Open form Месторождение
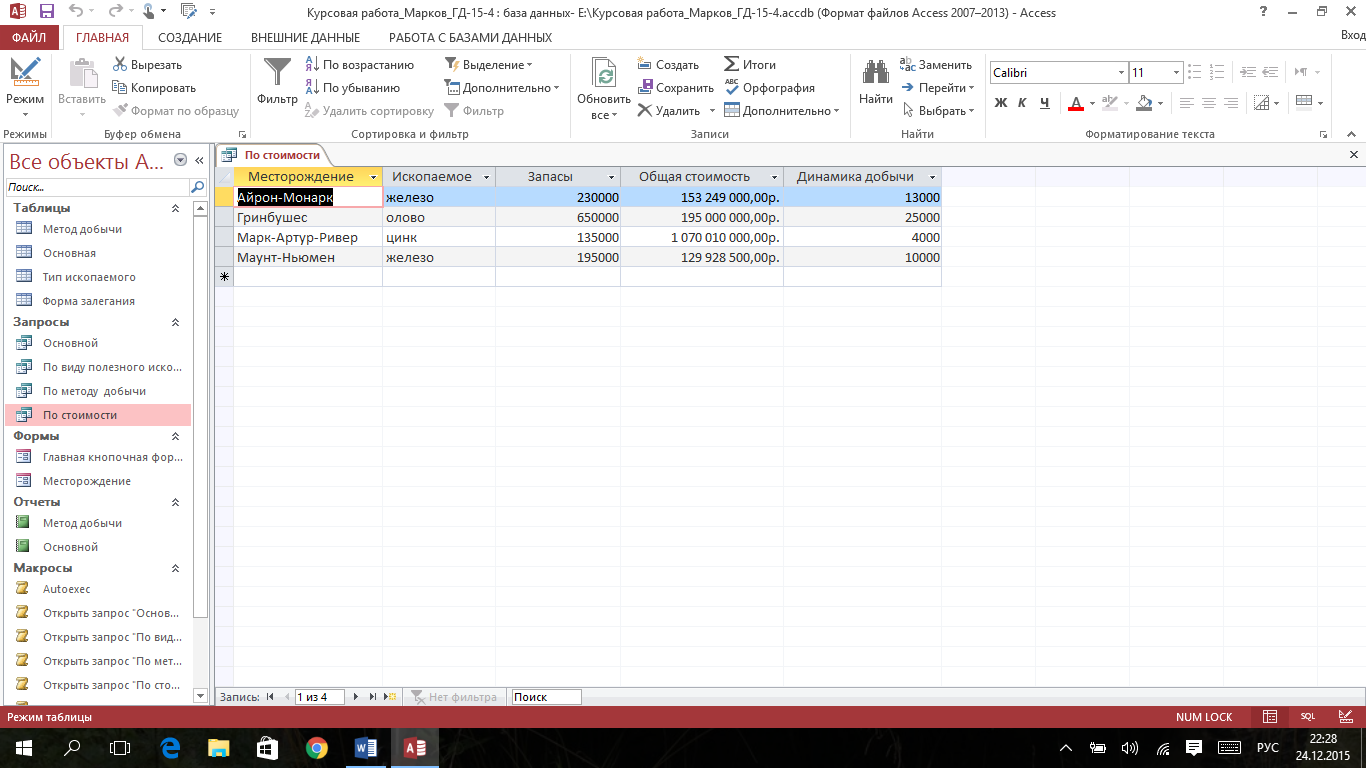 coord(87,481)
